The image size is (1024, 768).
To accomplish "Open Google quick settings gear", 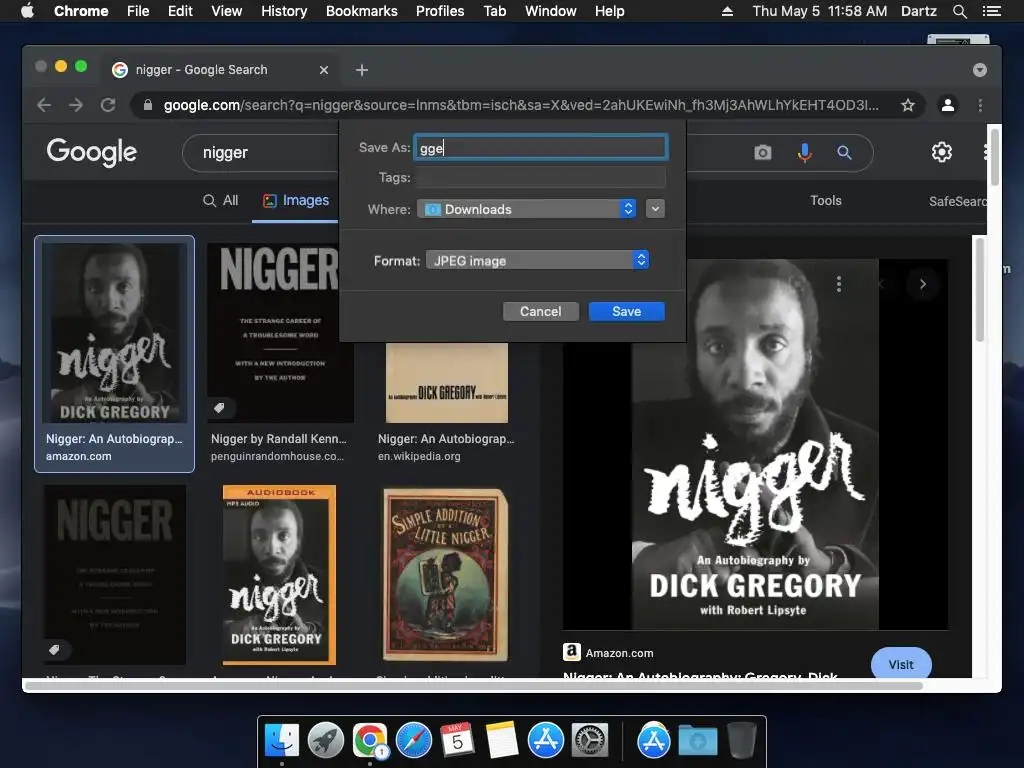I will click(942, 152).
